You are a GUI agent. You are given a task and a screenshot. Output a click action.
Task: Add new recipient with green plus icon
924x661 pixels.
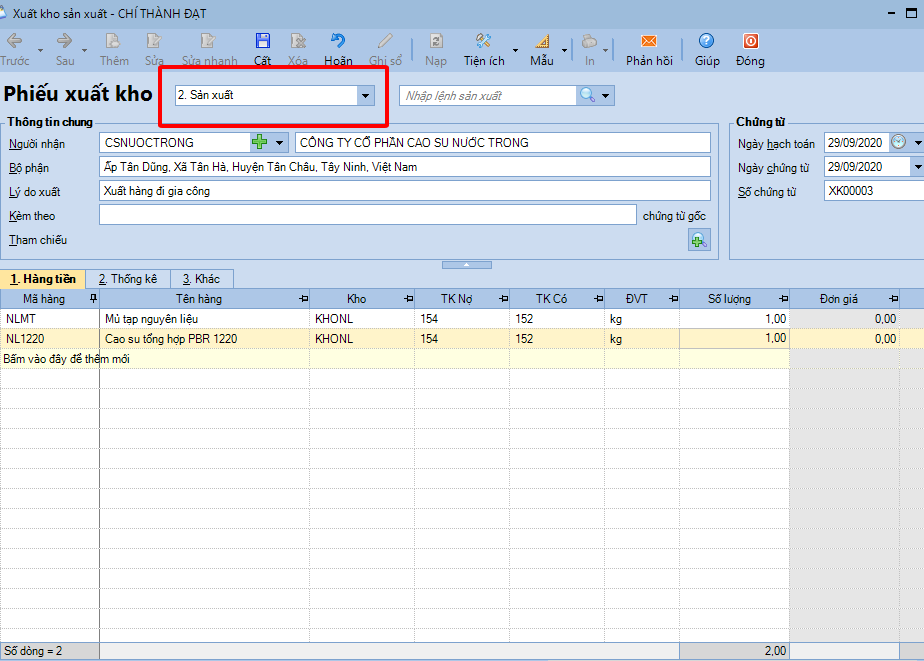[x=259, y=142]
